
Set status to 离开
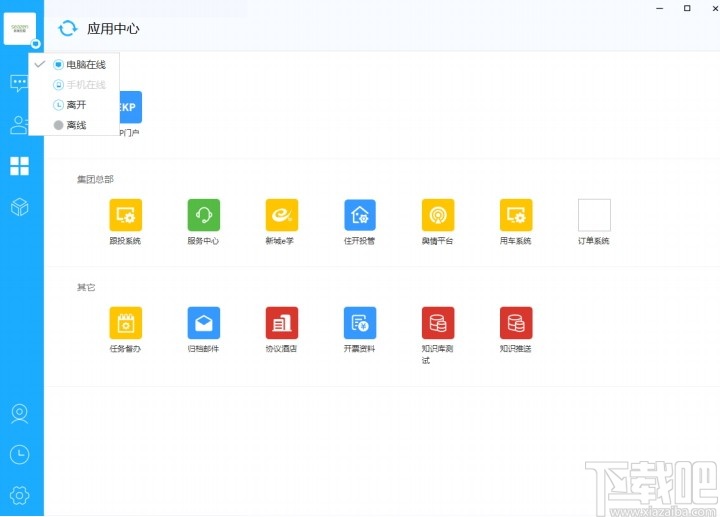(x=74, y=105)
